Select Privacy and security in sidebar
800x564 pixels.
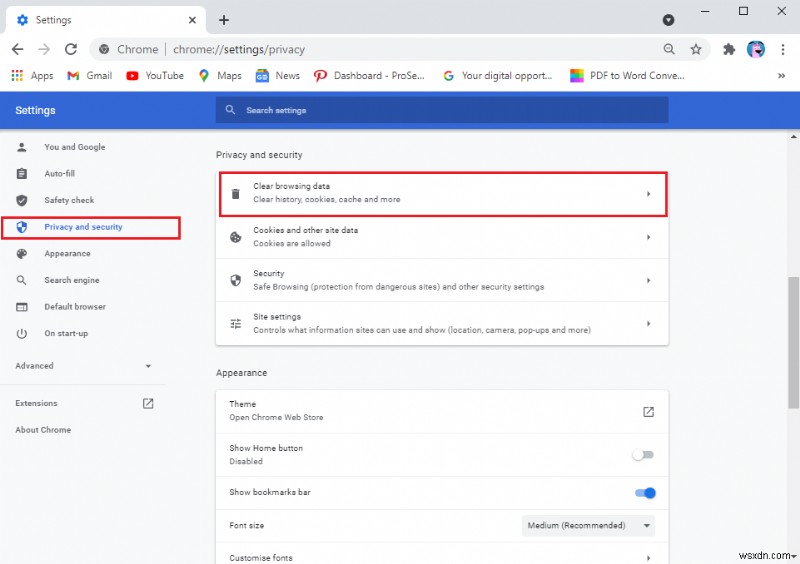(83, 227)
